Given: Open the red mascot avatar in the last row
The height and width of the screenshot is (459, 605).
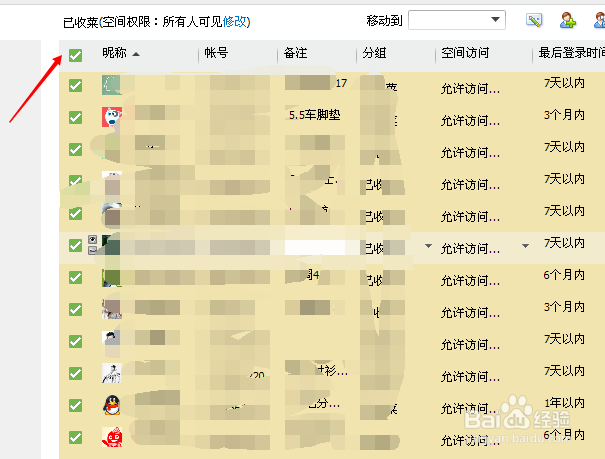Looking at the screenshot, I should (112, 437).
